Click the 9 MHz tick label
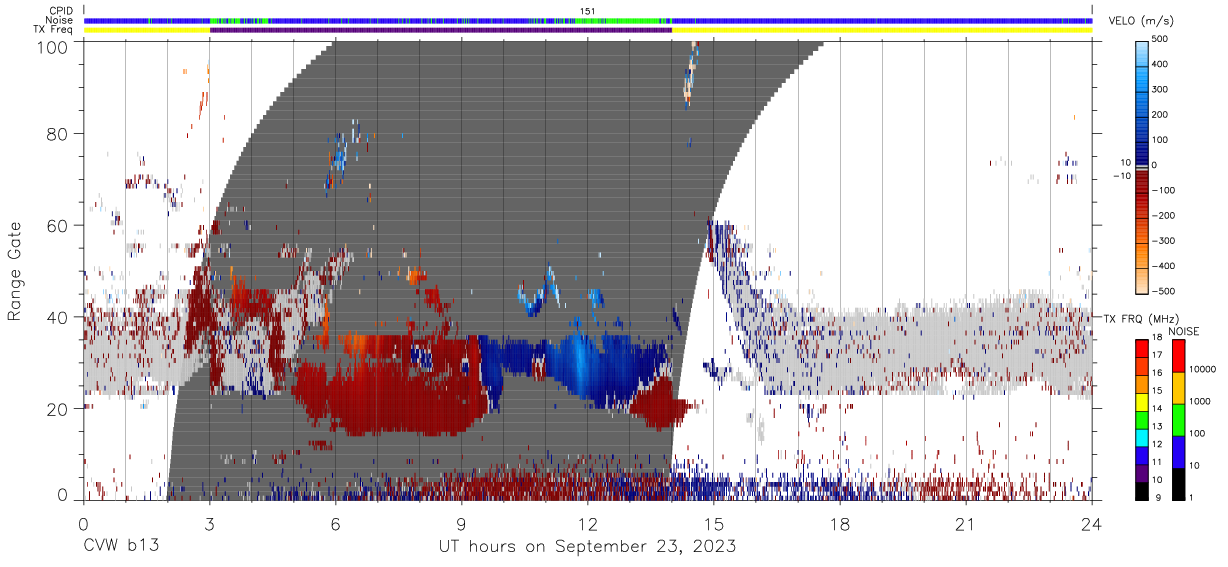This screenshot has width=1228, height=567. click(x=1158, y=498)
